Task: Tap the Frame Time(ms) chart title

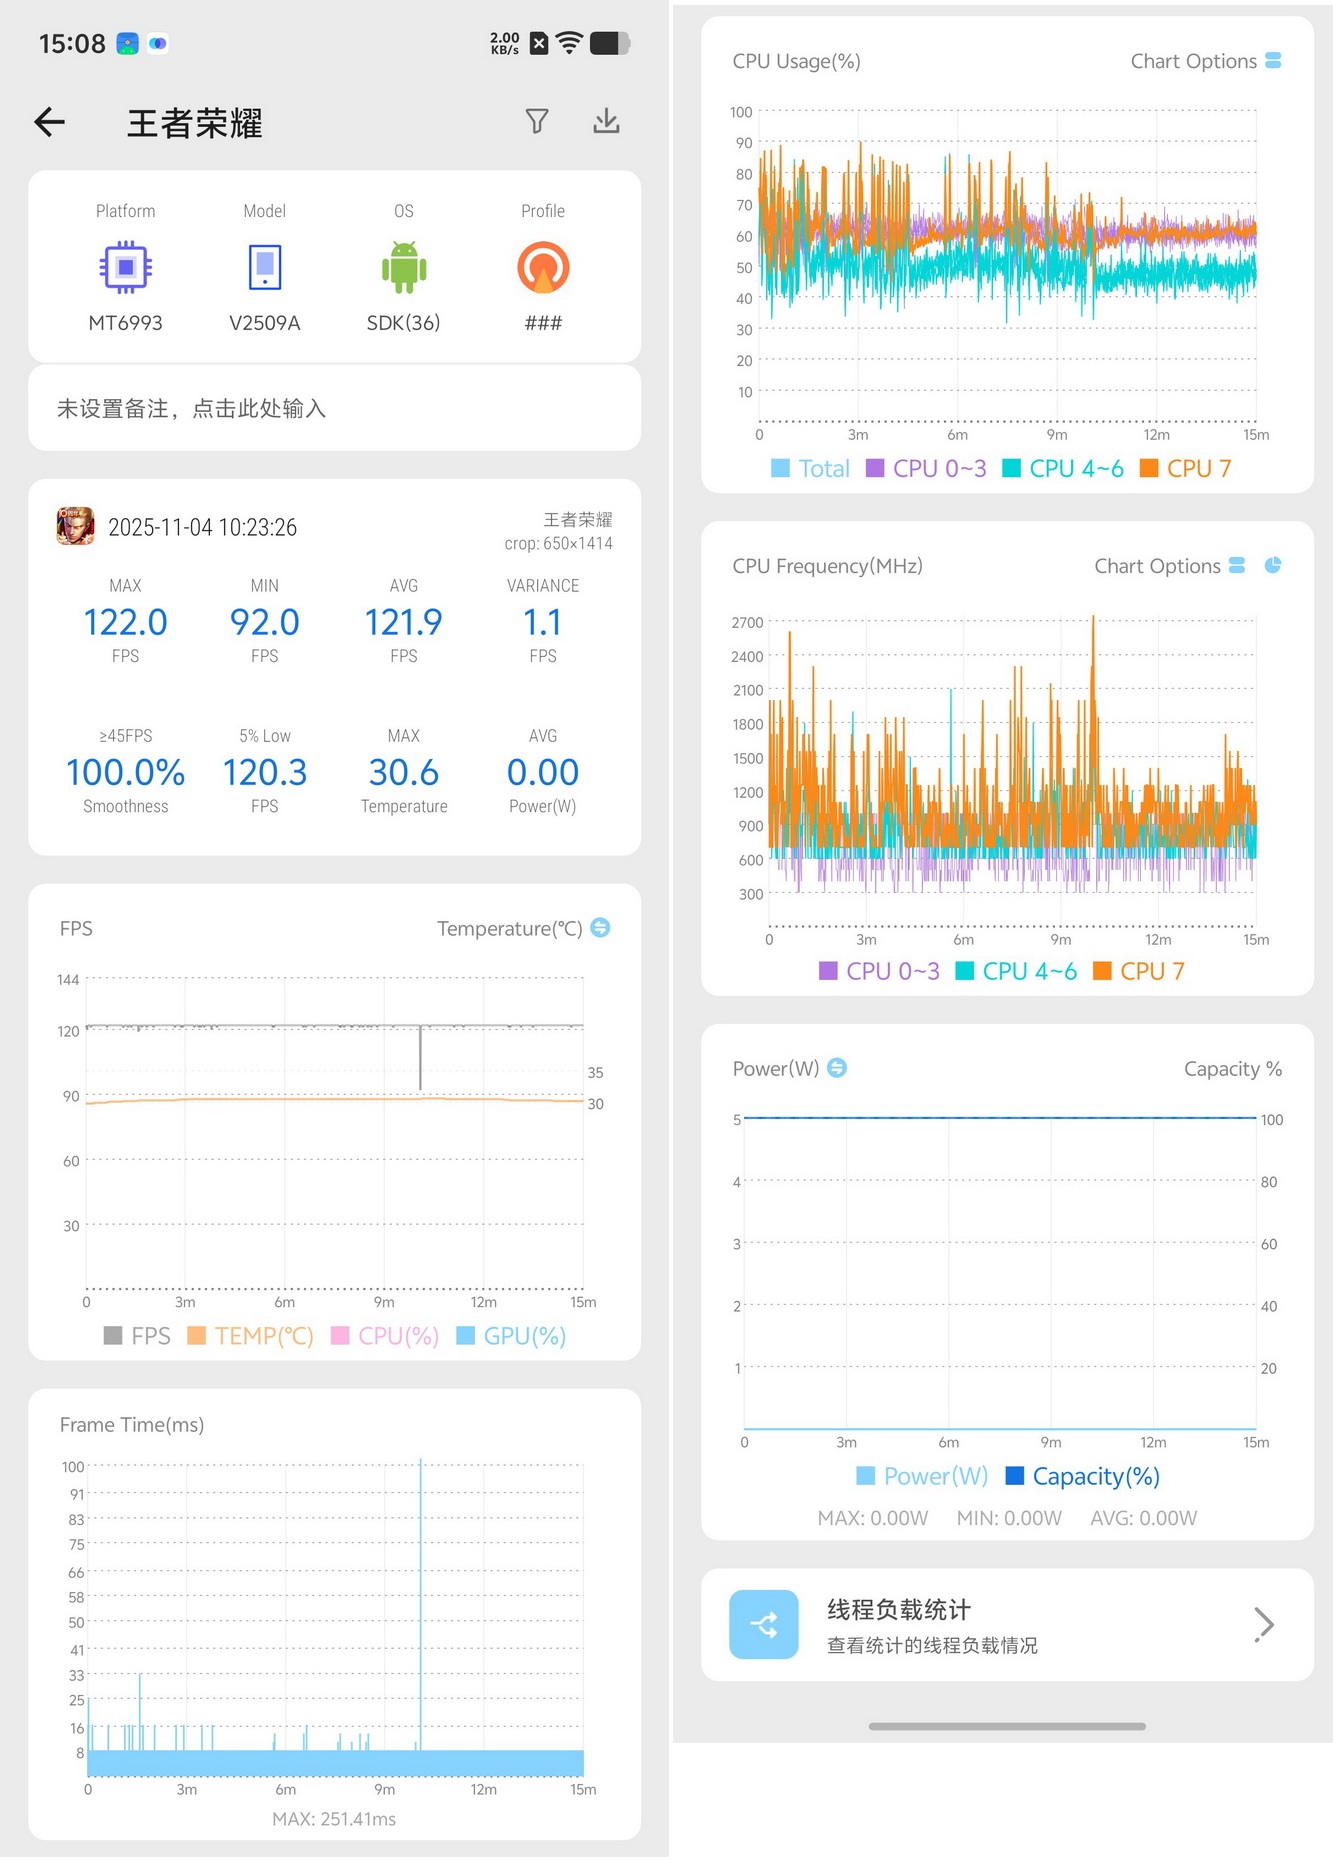Action: [132, 1425]
